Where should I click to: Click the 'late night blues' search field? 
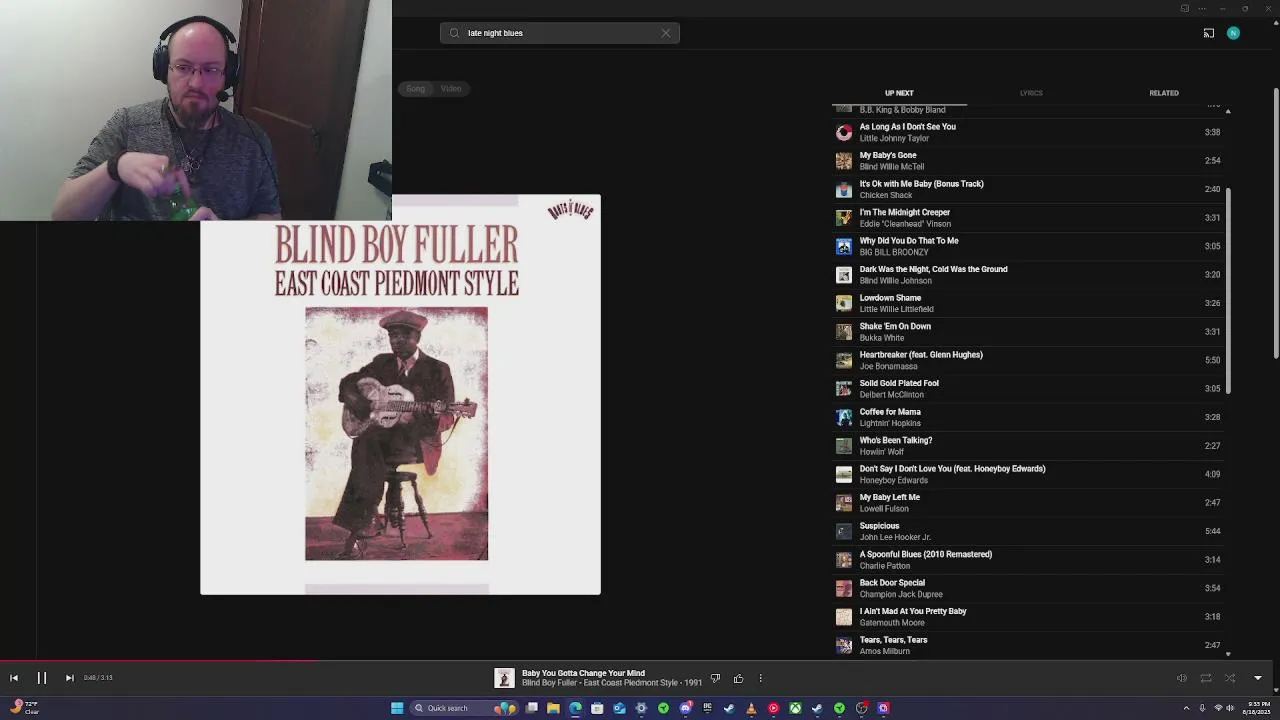560,33
